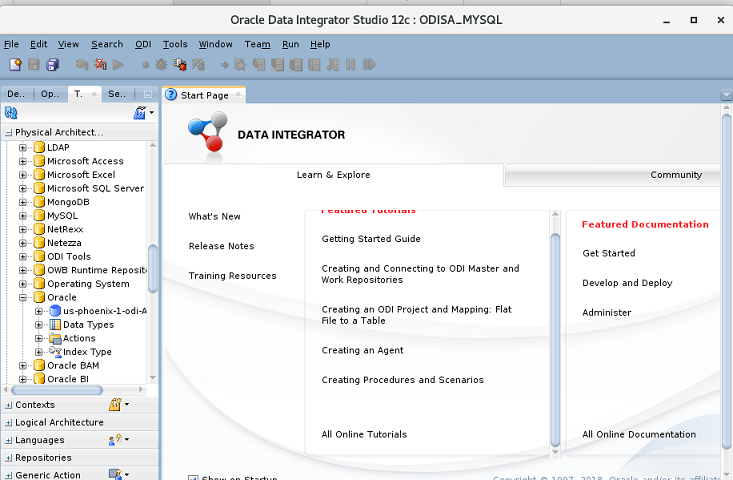
Task: Expand the Logical Architecture section
Action: pyautogui.click(x=8, y=423)
